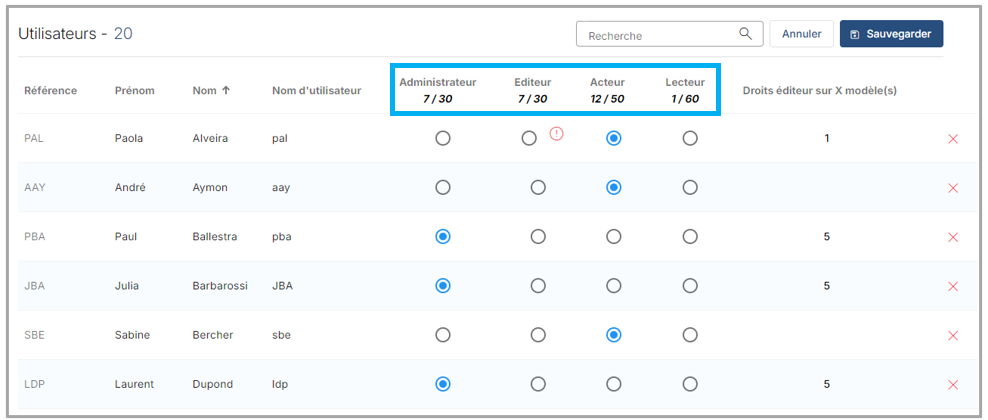The height and width of the screenshot is (420, 988).
Task: Delete Paul Ballestra with red X icon
Action: coord(952,237)
